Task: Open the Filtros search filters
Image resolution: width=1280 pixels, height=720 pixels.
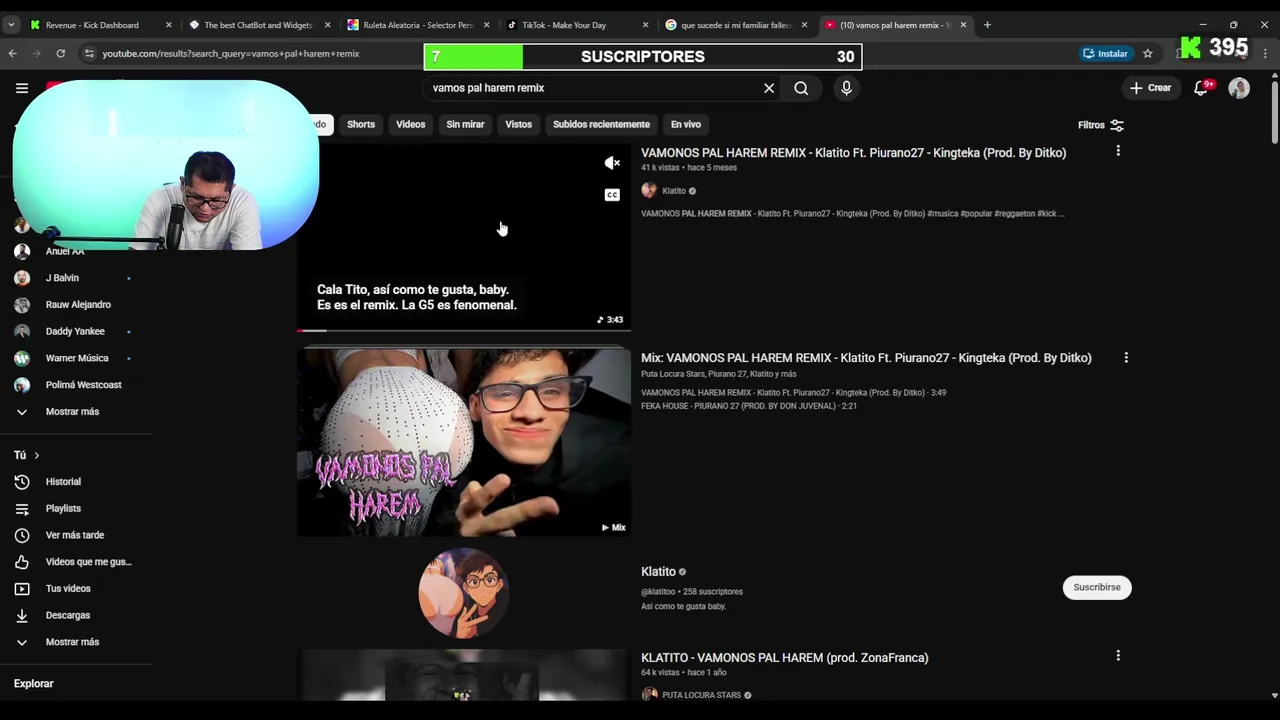Action: 1101,125
